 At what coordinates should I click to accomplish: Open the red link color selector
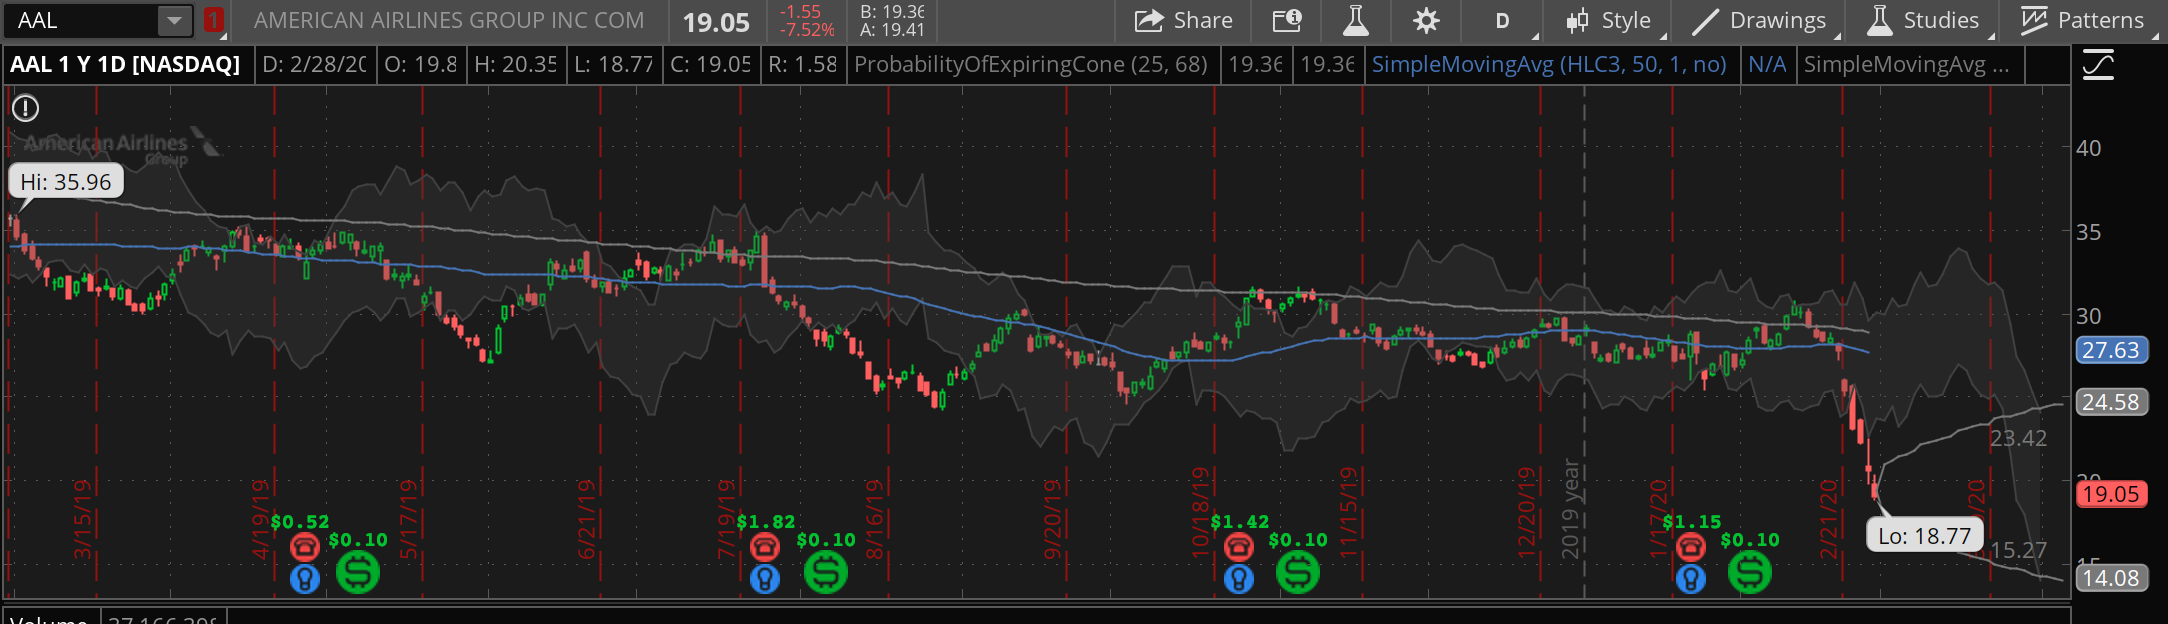coord(213,20)
